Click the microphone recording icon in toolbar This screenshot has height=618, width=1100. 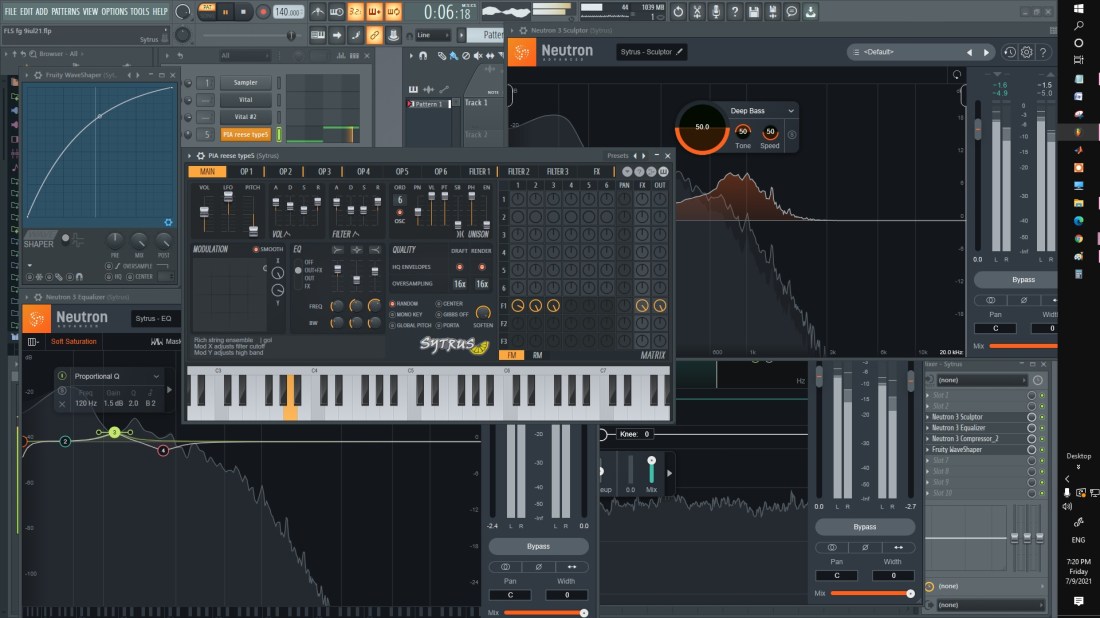coord(715,12)
